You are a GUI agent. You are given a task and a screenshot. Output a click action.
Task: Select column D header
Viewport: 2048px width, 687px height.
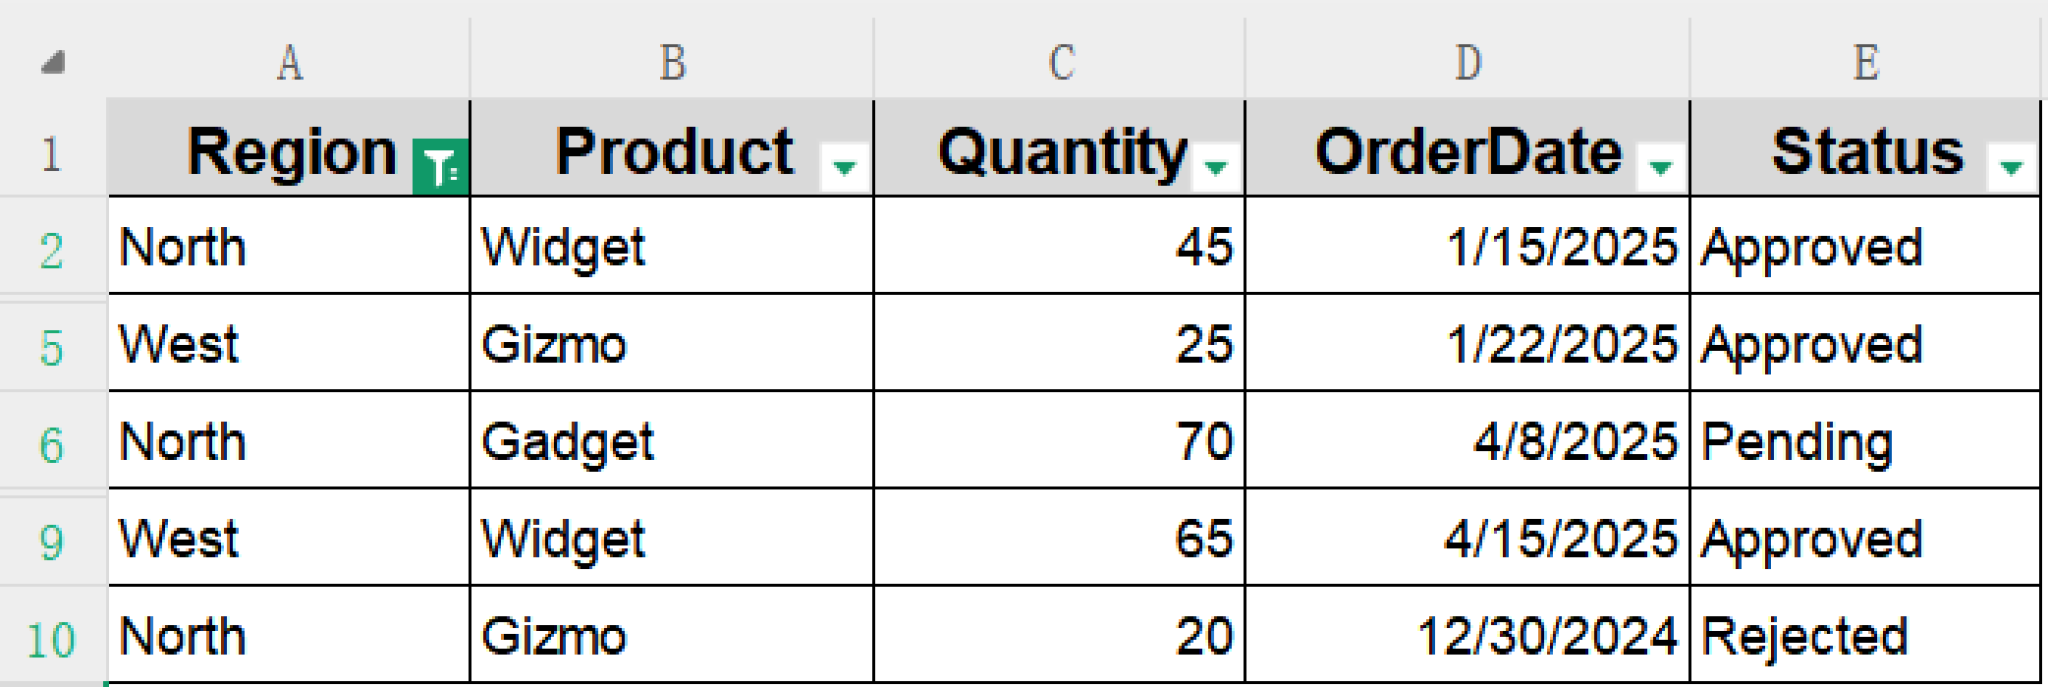point(1465,62)
